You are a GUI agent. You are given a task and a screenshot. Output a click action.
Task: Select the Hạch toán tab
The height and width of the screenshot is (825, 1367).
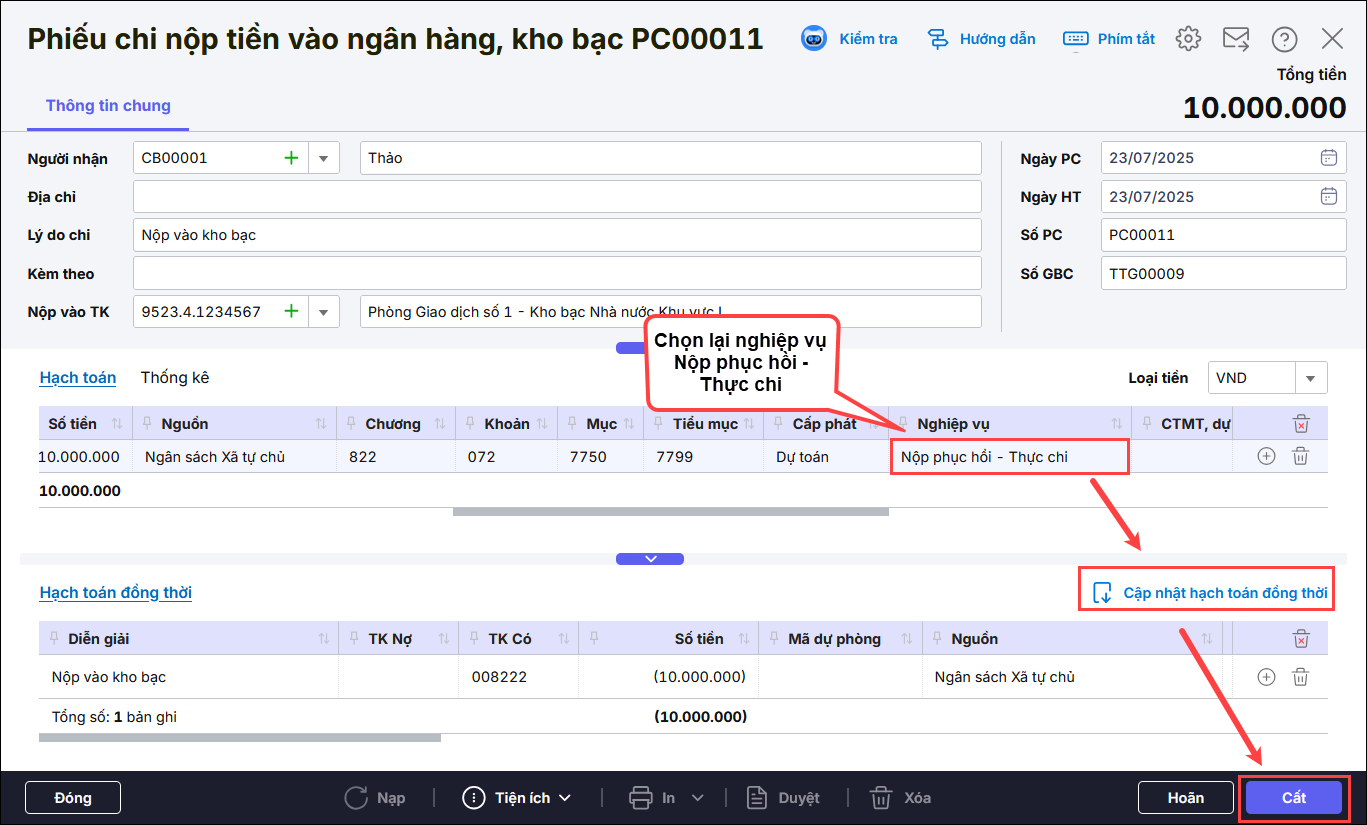[x=78, y=378]
